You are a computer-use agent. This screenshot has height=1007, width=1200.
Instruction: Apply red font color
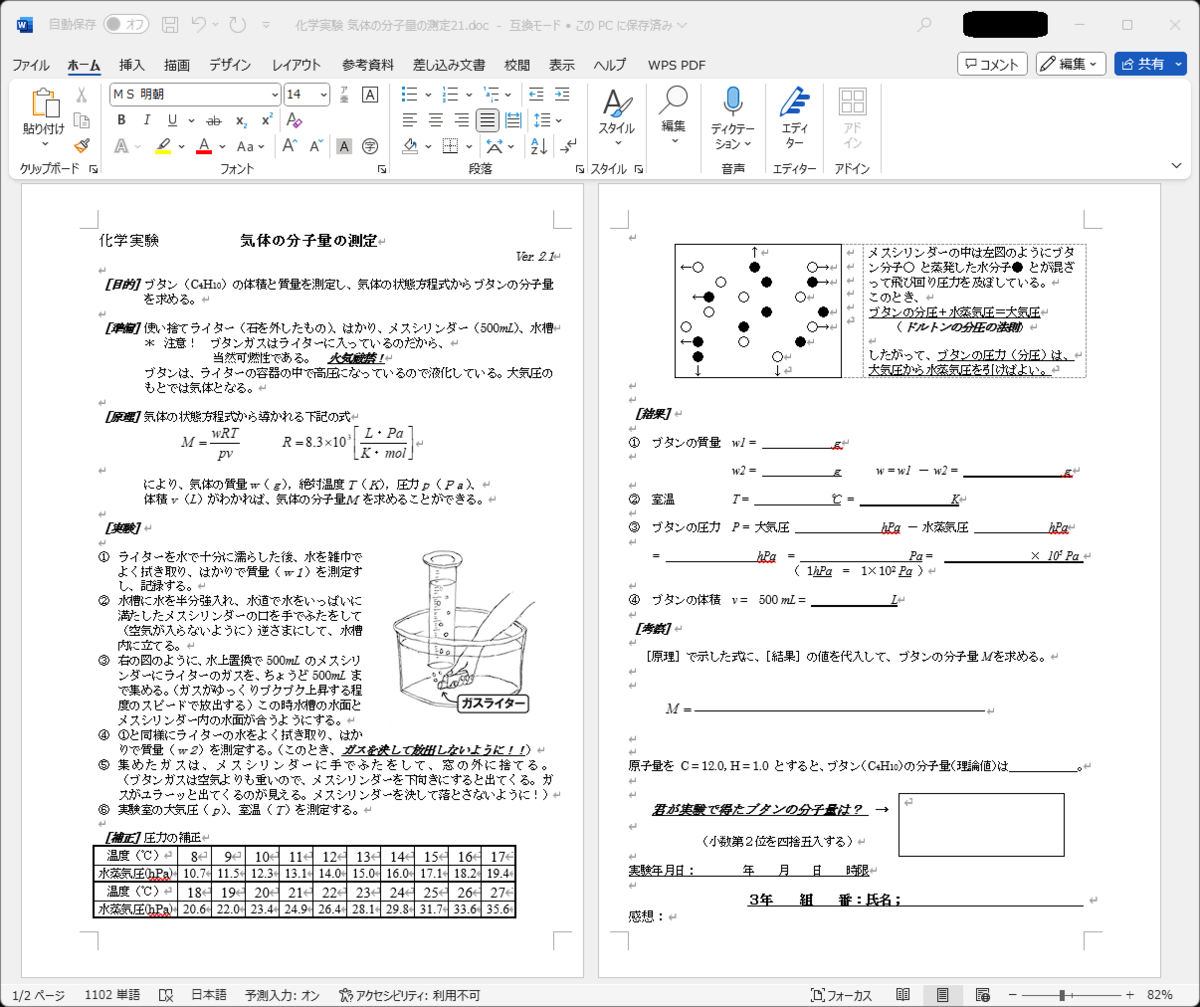pyautogui.click(x=203, y=146)
